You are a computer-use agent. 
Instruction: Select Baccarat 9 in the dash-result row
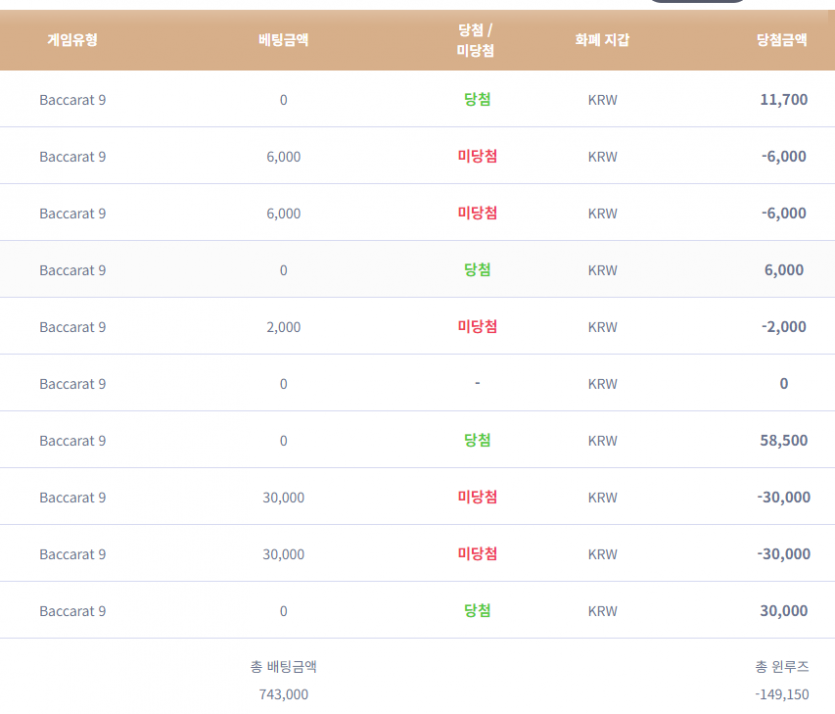(72, 384)
